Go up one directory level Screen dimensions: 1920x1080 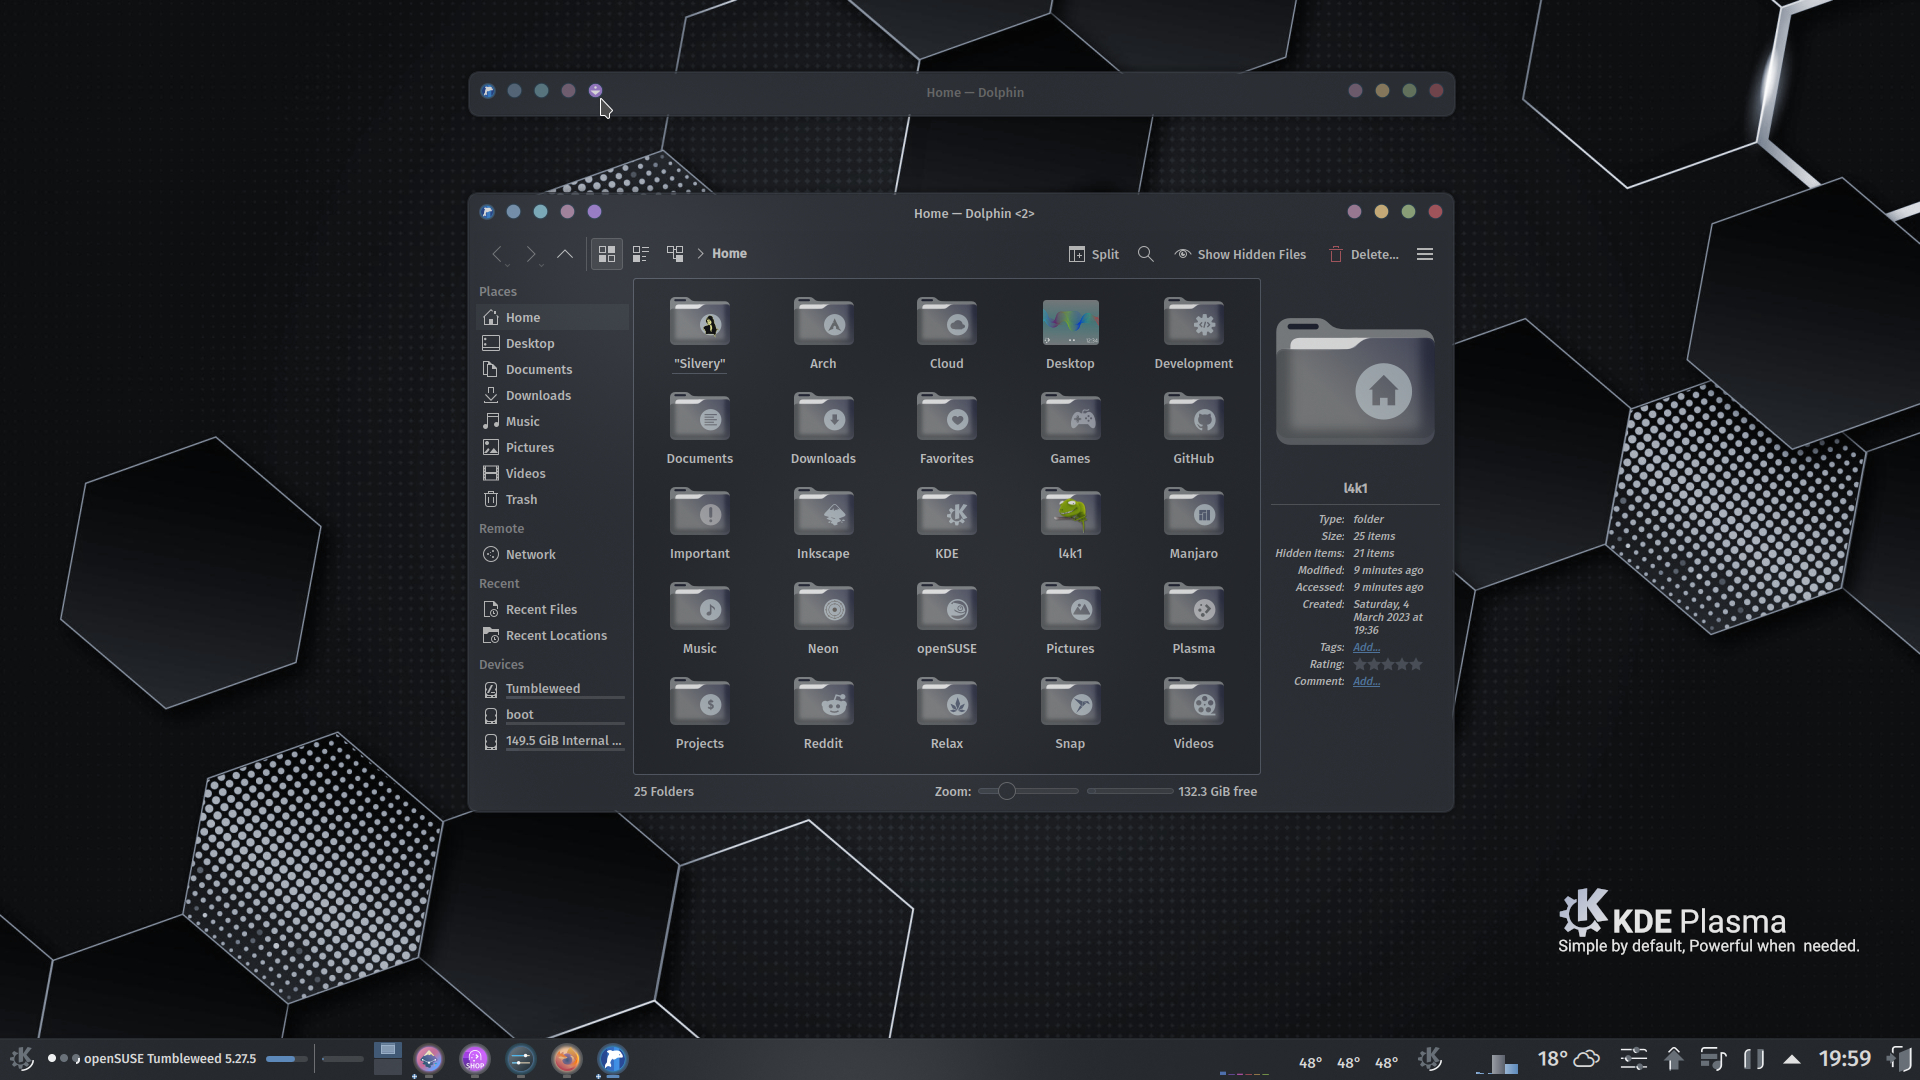point(565,254)
